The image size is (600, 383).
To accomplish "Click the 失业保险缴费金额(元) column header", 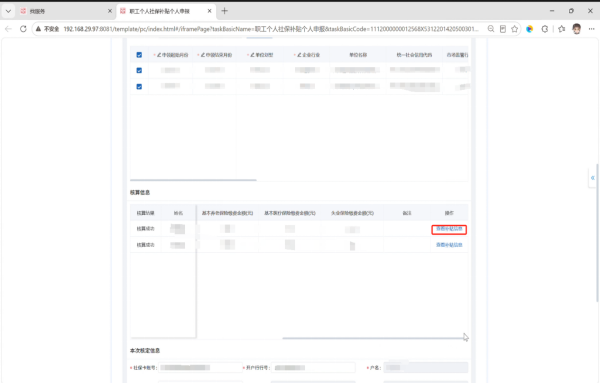I will 352,213.
